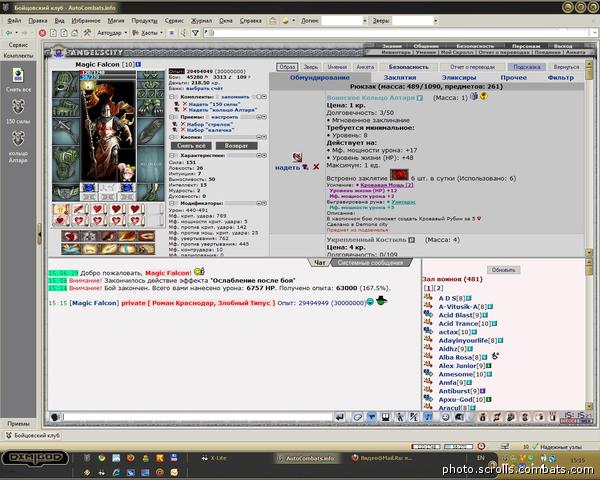
Task: Click the crossed hammers tool icon
Action: point(87,33)
